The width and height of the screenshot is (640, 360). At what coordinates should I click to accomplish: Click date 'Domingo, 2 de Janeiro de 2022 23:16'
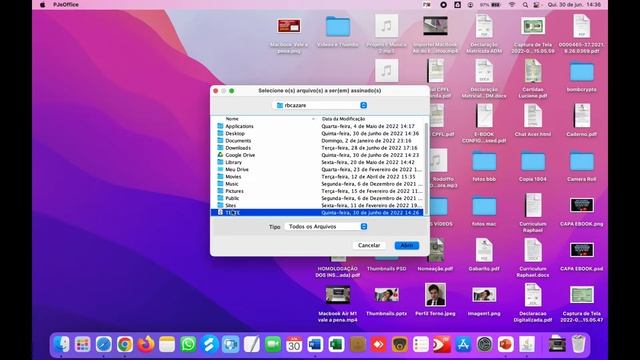tap(366, 140)
